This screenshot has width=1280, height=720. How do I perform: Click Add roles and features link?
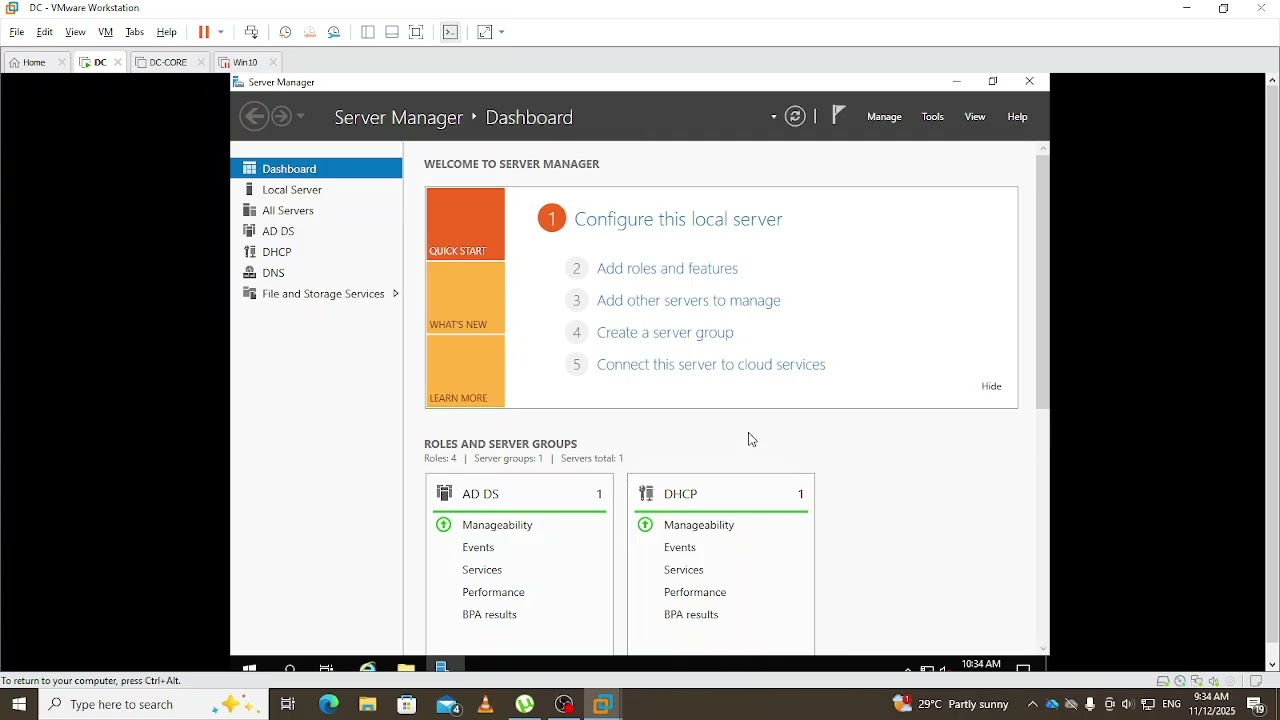click(x=667, y=268)
